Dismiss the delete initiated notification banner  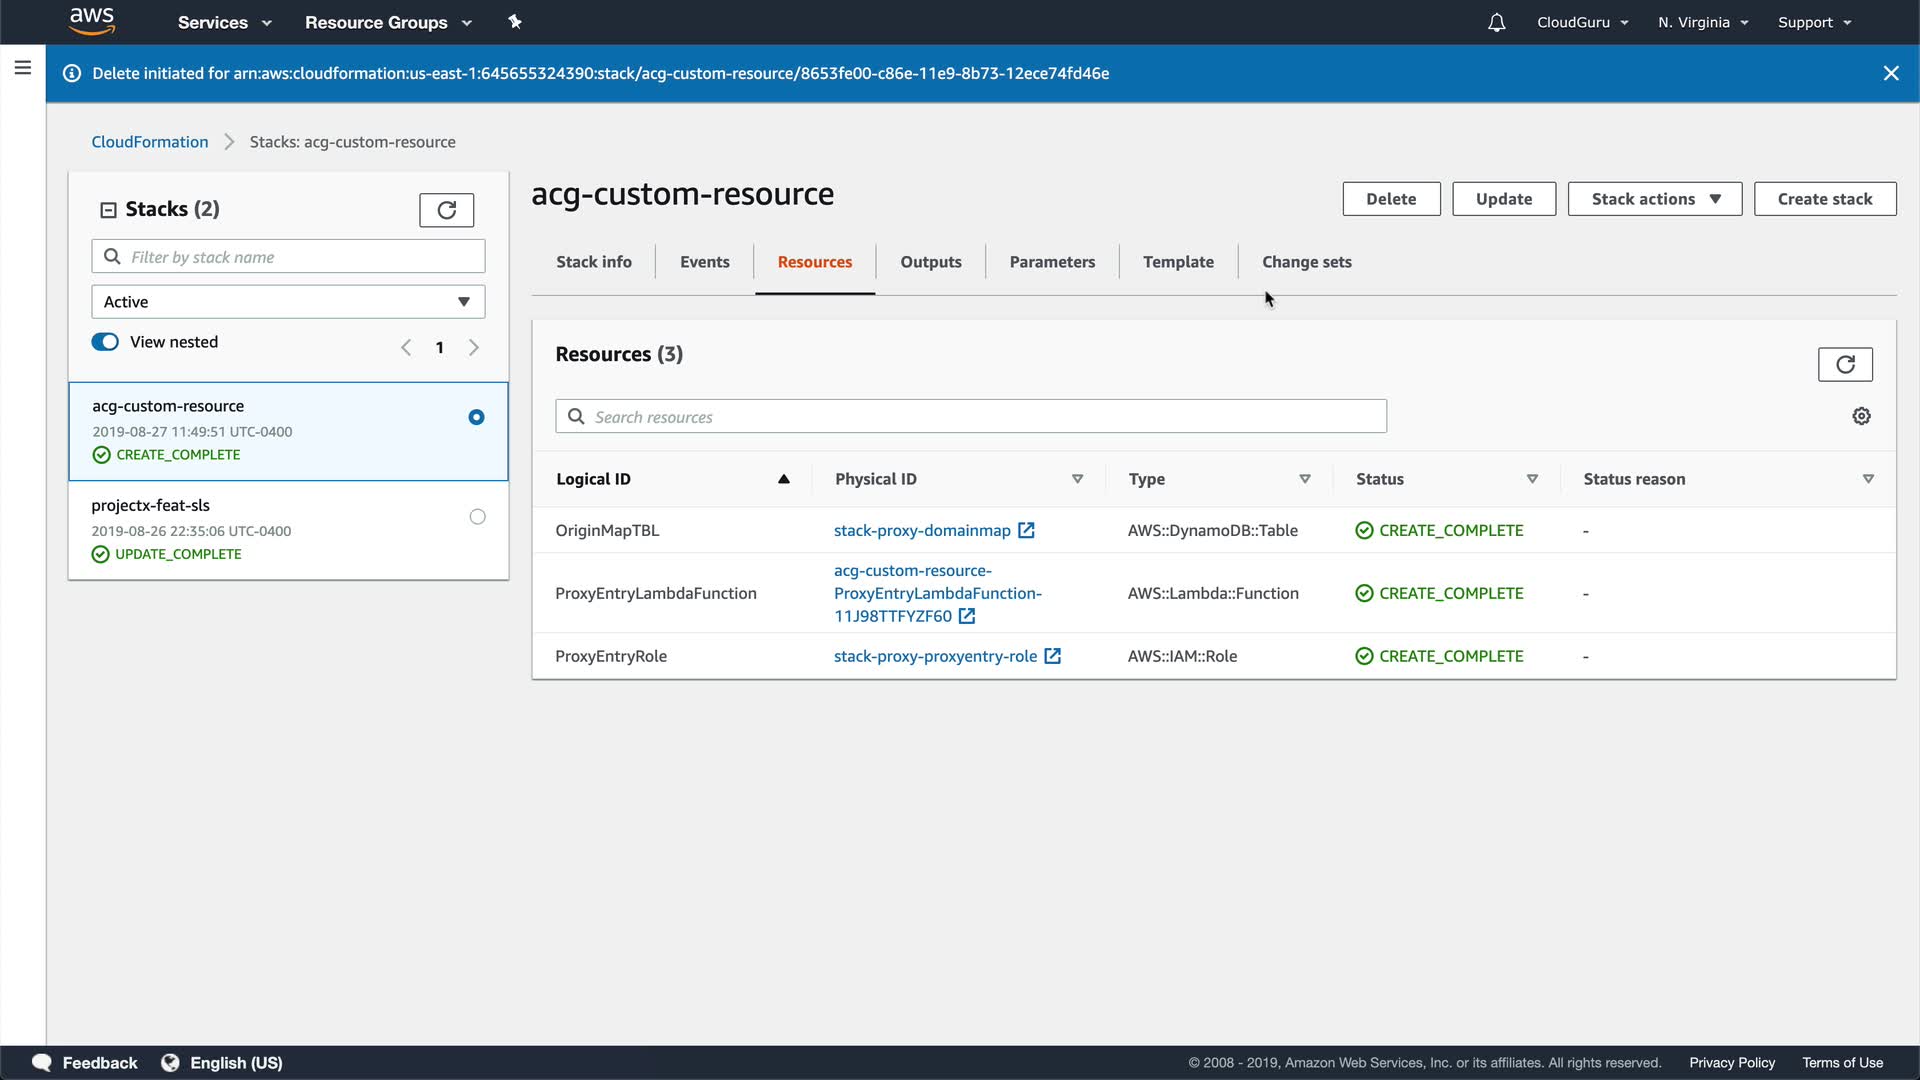point(1891,73)
